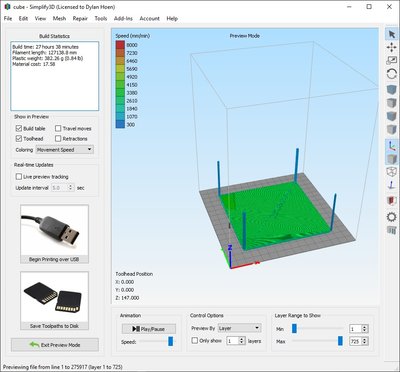Click Save Toolpaths to Disk button
This screenshot has height=372, width=400.
(x=54, y=326)
